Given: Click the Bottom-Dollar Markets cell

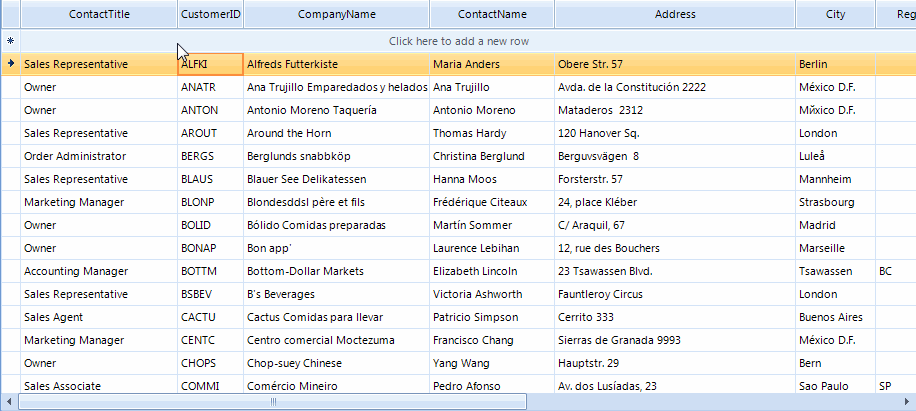Looking at the screenshot, I should click(336, 271).
